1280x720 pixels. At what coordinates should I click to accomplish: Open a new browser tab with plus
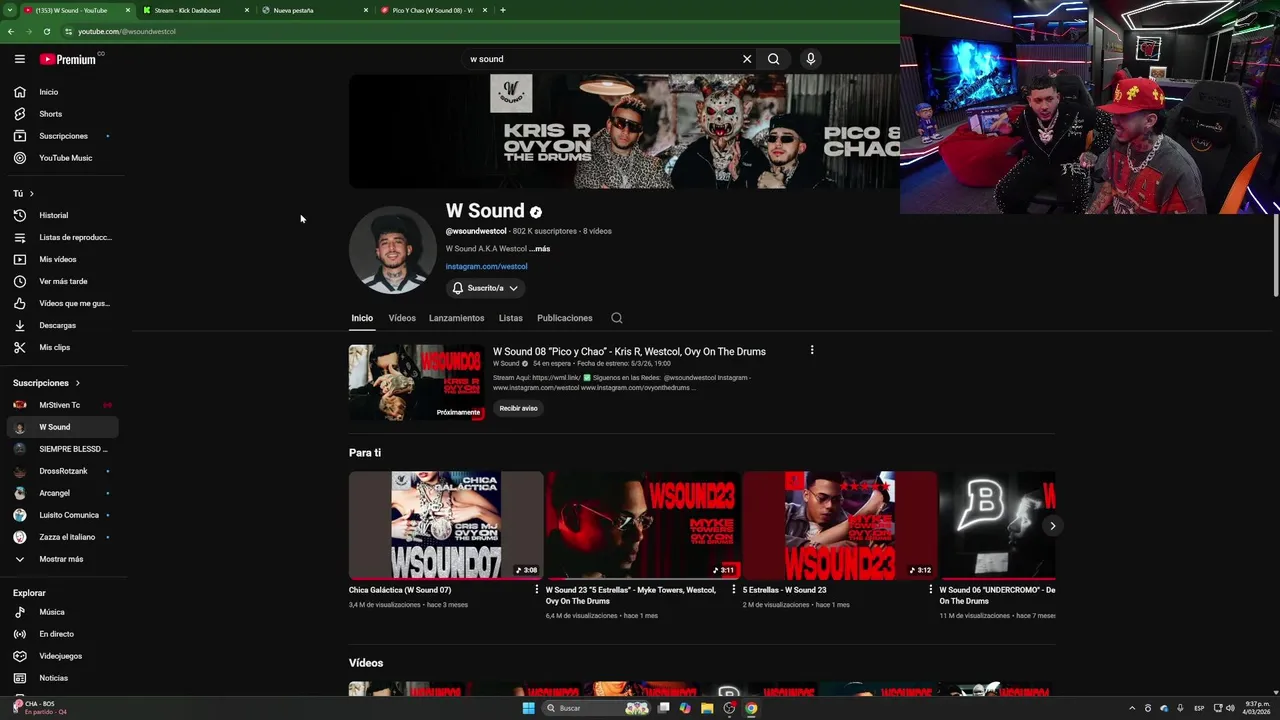[502, 10]
